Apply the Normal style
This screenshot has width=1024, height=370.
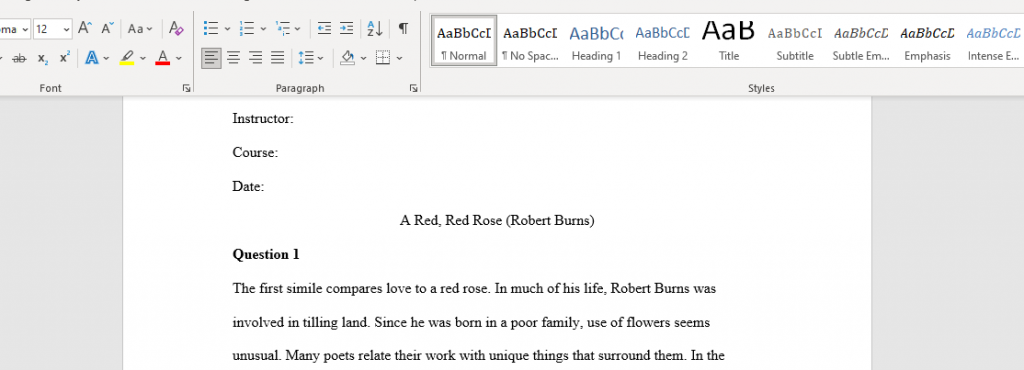[464, 40]
